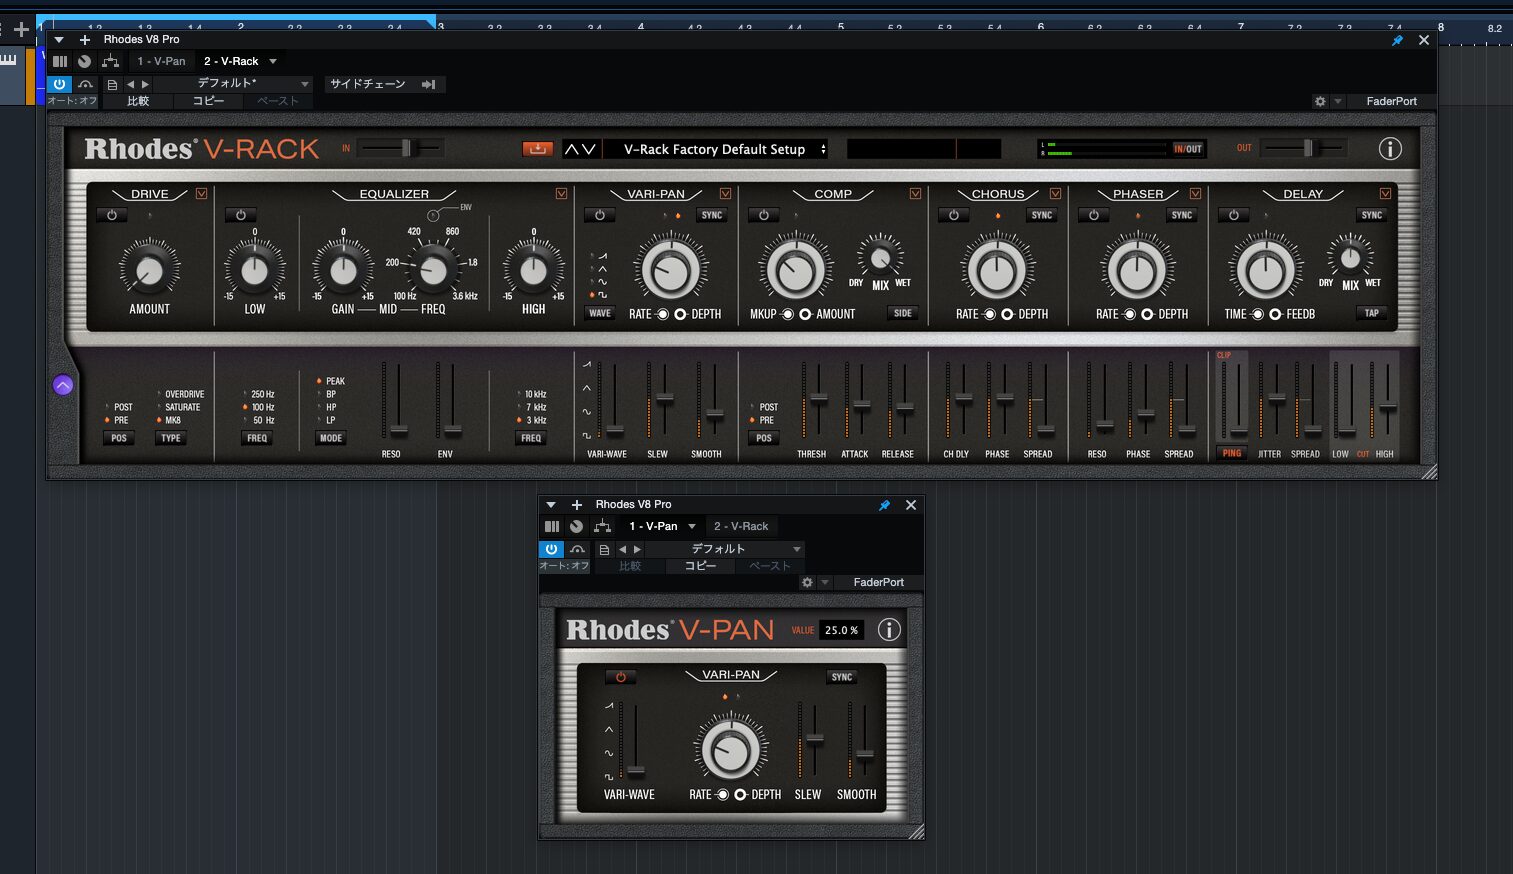Toggle CHORUS section power button
Viewport: 1513px width, 874px height.
[953, 215]
